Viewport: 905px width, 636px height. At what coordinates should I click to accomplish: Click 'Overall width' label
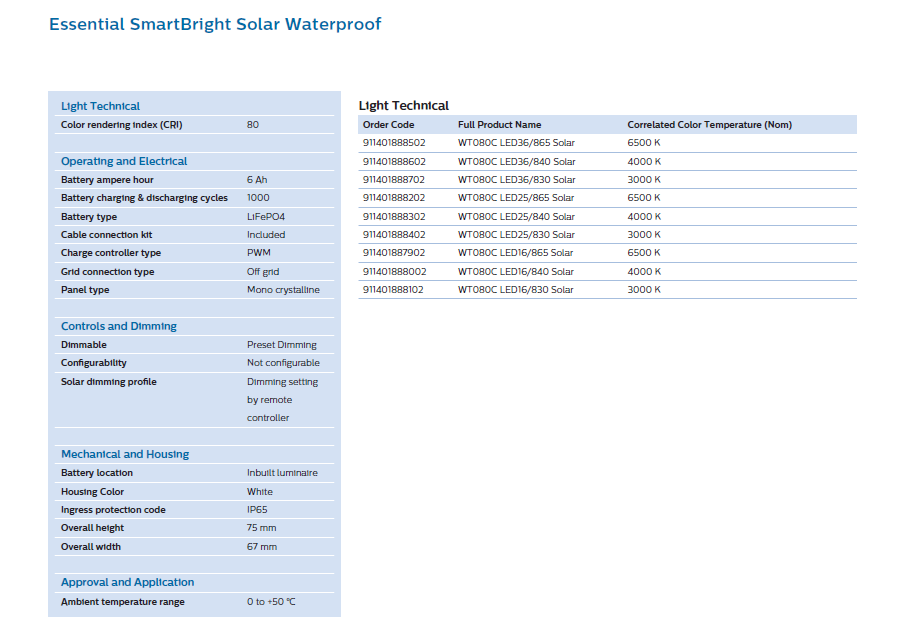[x=91, y=547]
